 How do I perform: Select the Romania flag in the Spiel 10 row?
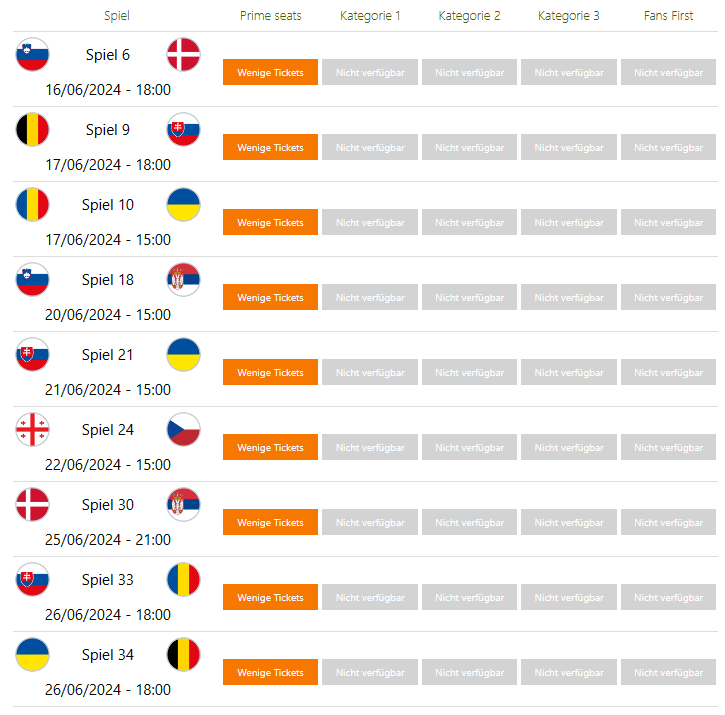point(33,204)
